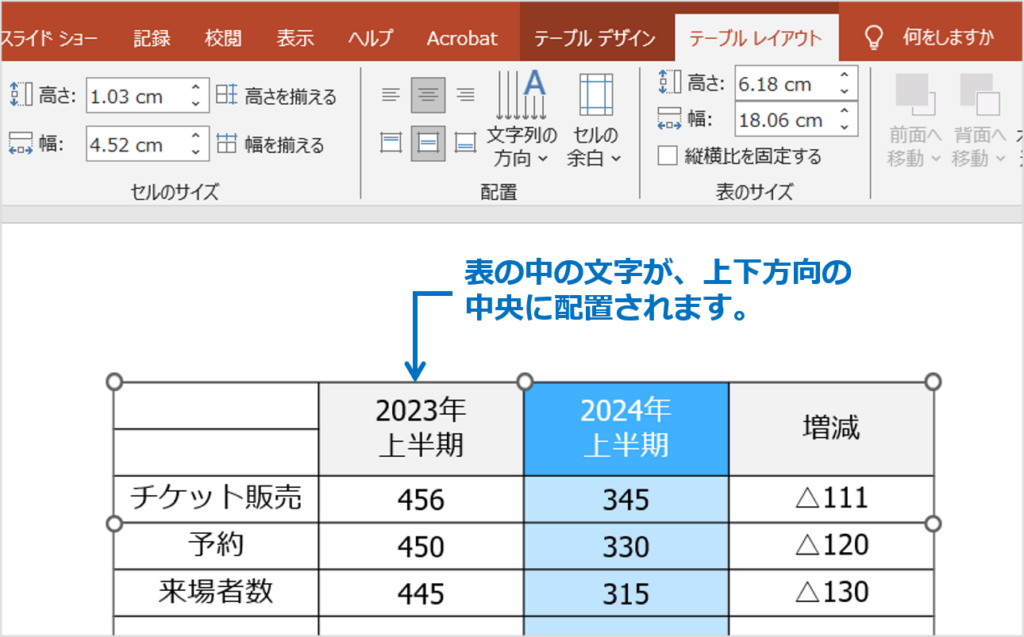Click cell value 345
This screenshot has width=1024, height=637.
pyautogui.click(x=626, y=500)
